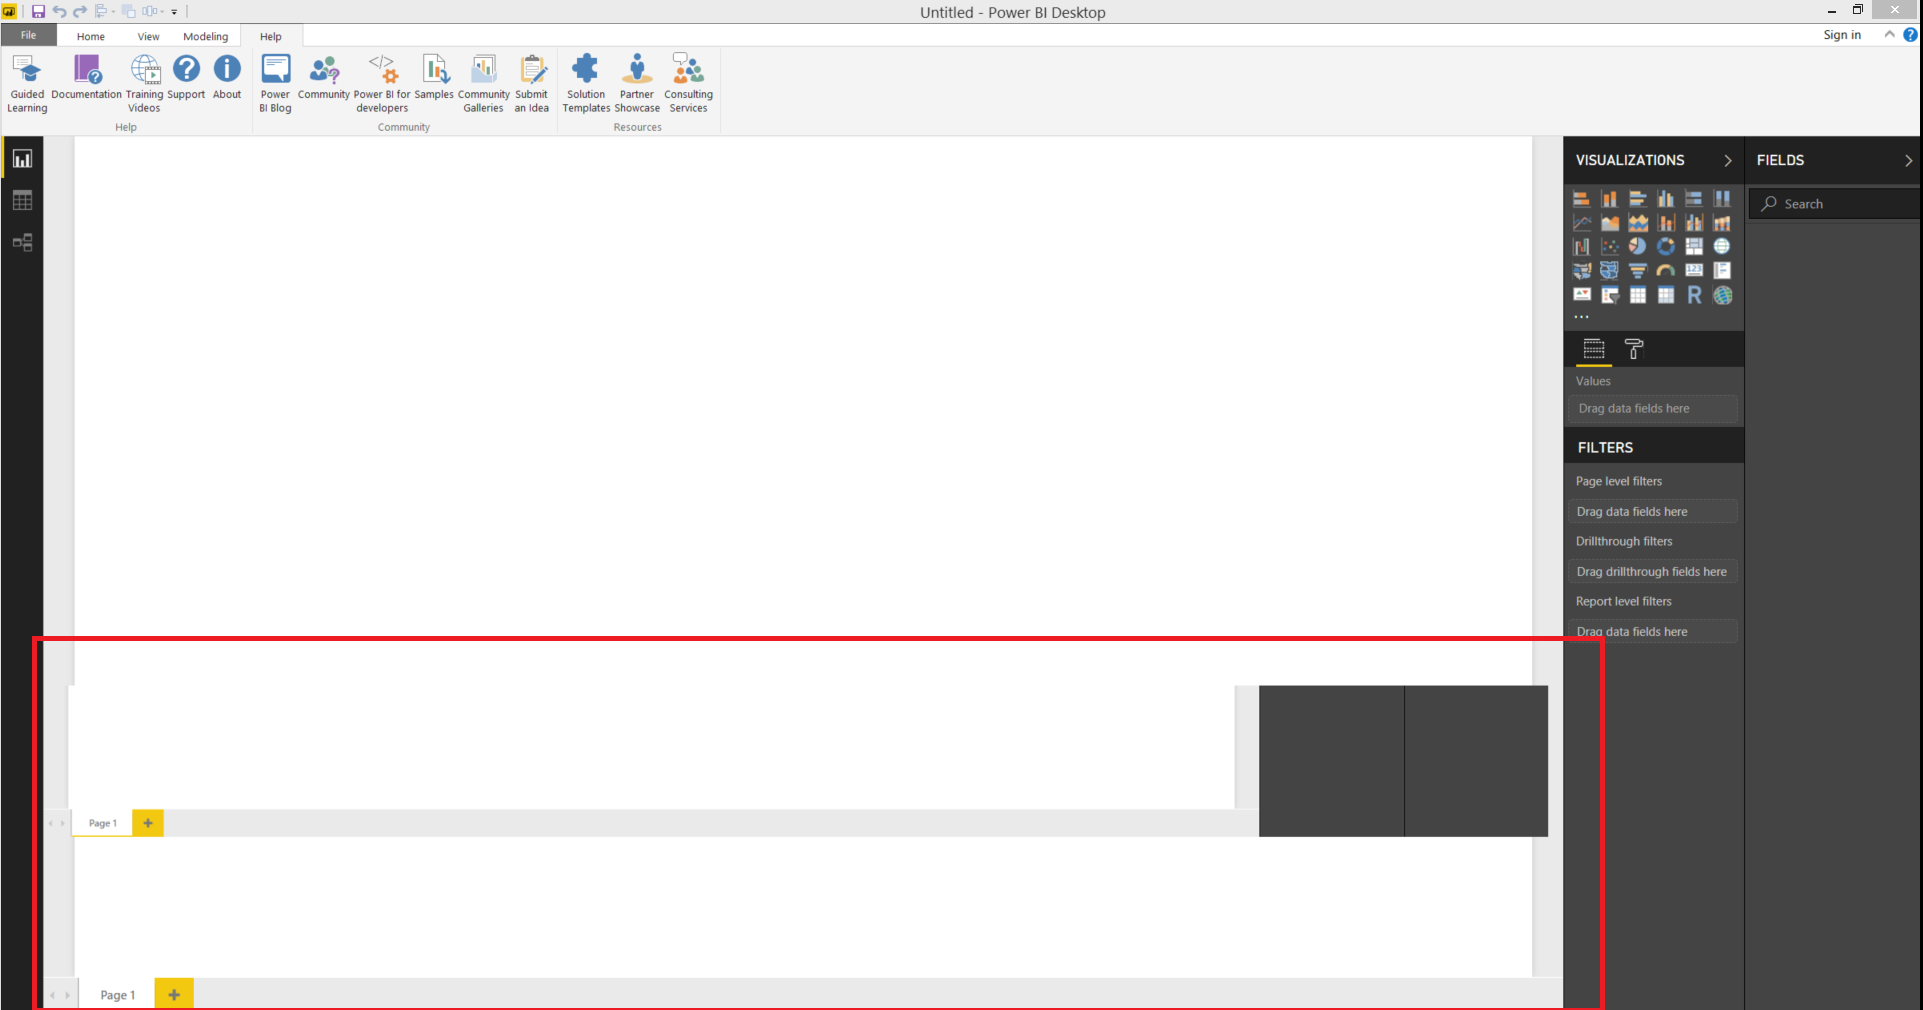Image resolution: width=1923 pixels, height=1010 pixels.
Task: Open Consulting Services
Action: [x=688, y=83]
